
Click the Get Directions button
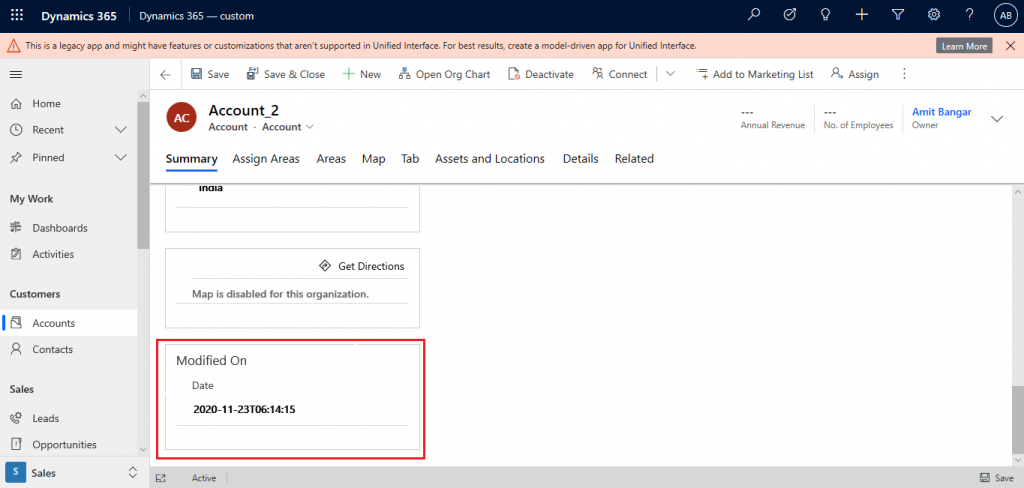pos(361,266)
